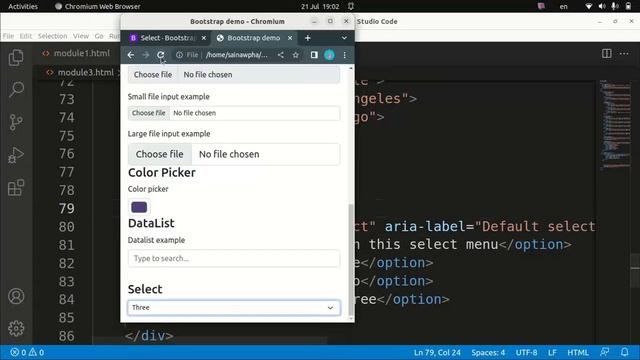The image size is (640, 360).
Task: Open VS Code Go menu
Action: tap(99, 36)
